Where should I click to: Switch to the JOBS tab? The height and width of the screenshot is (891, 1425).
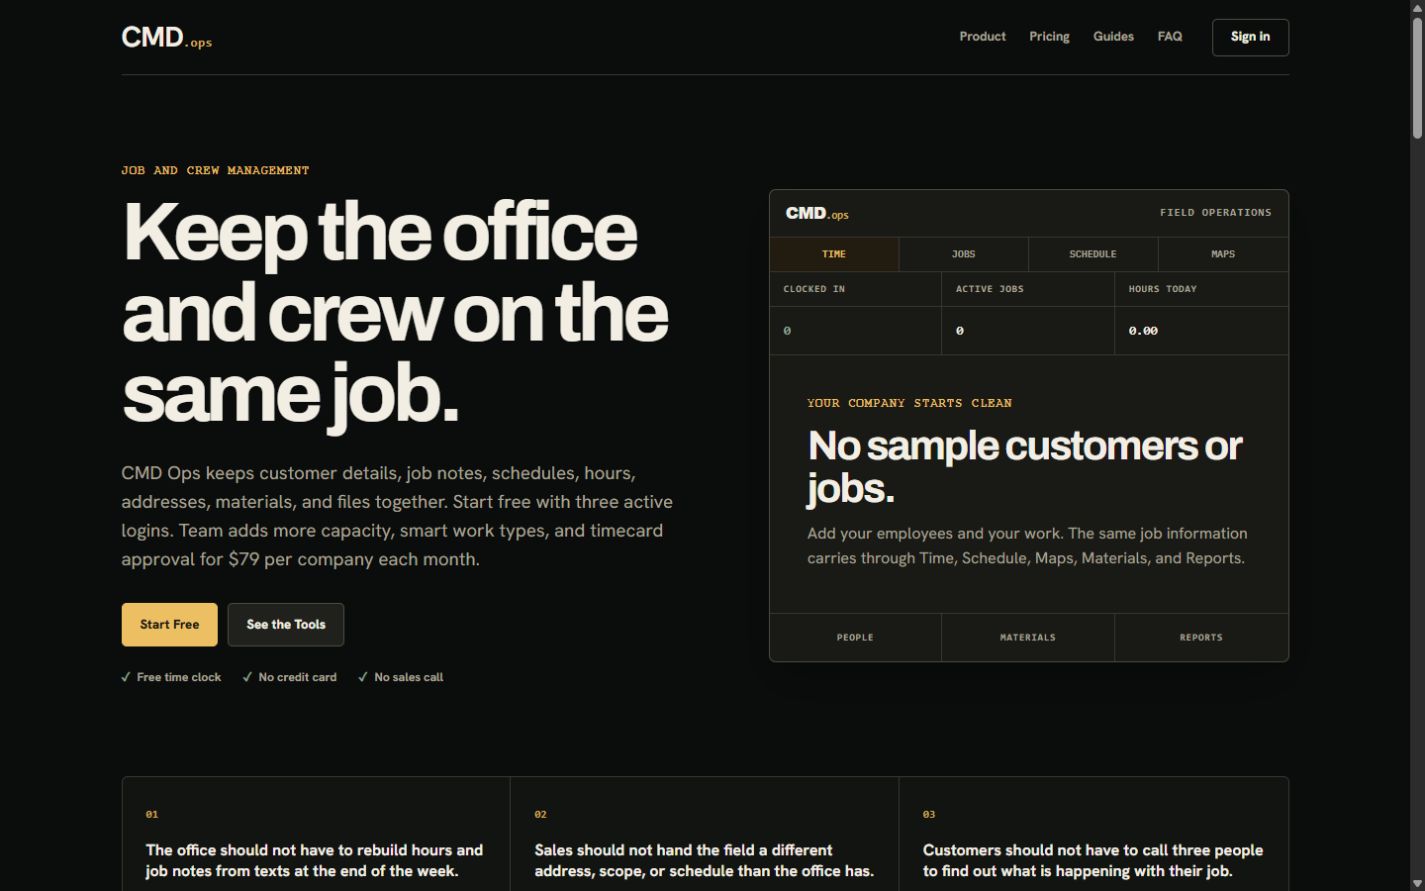tap(963, 254)
